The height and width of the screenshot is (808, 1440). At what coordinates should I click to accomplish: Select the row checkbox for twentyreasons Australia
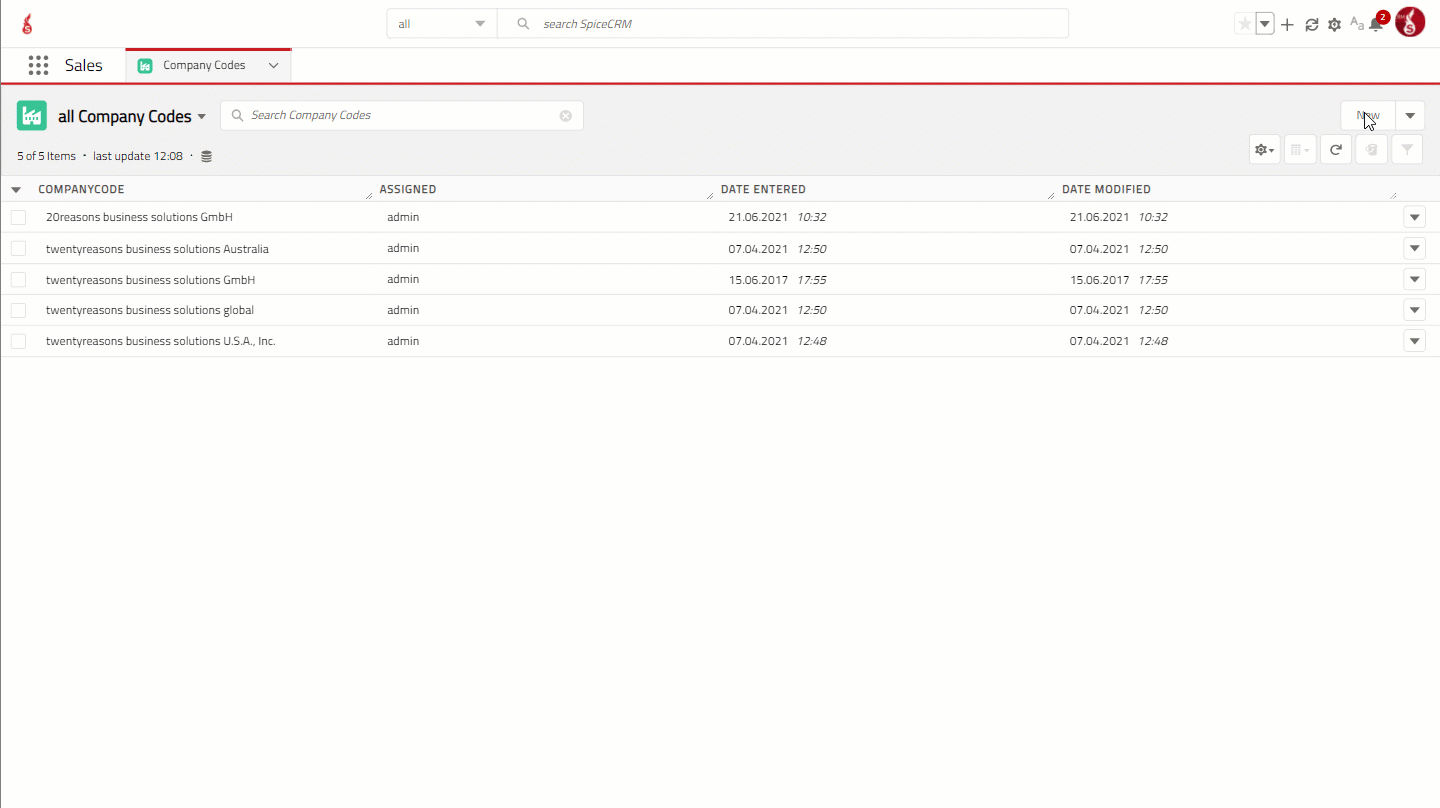point(18,248)
